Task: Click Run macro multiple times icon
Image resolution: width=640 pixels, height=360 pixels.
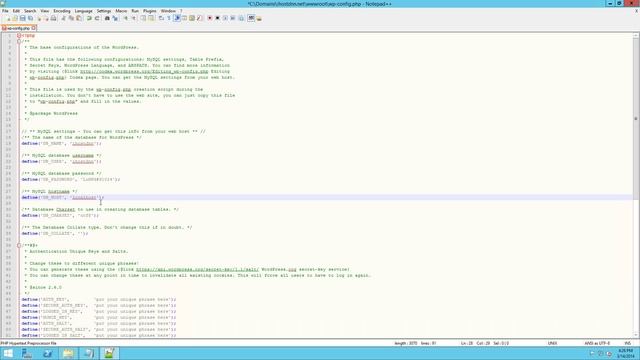Action: [x=233, y=18]
